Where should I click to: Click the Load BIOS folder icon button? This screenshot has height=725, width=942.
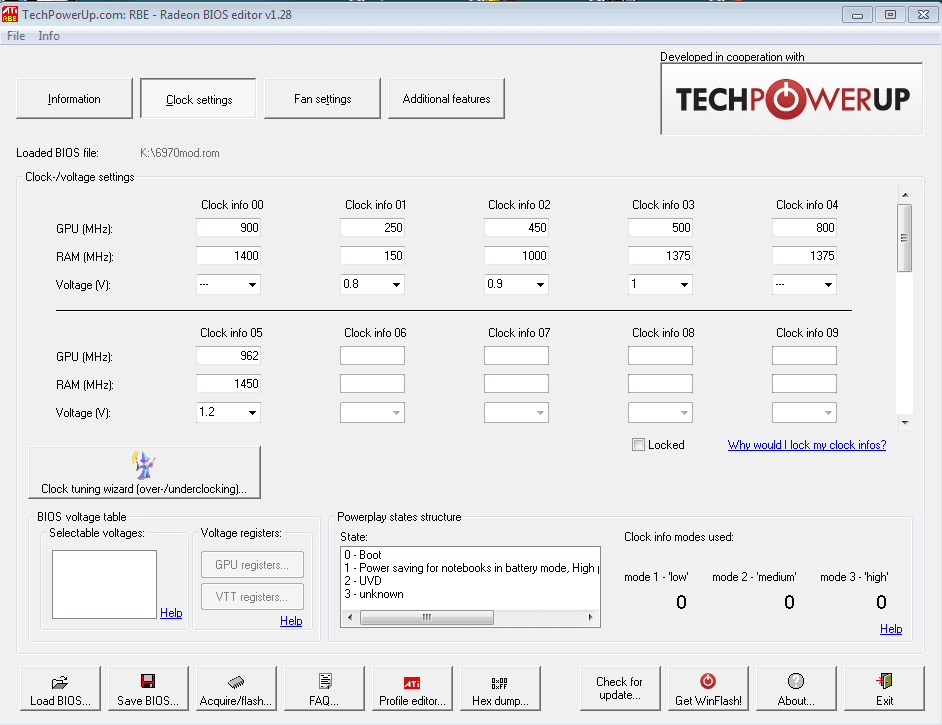tap(60, 688)
